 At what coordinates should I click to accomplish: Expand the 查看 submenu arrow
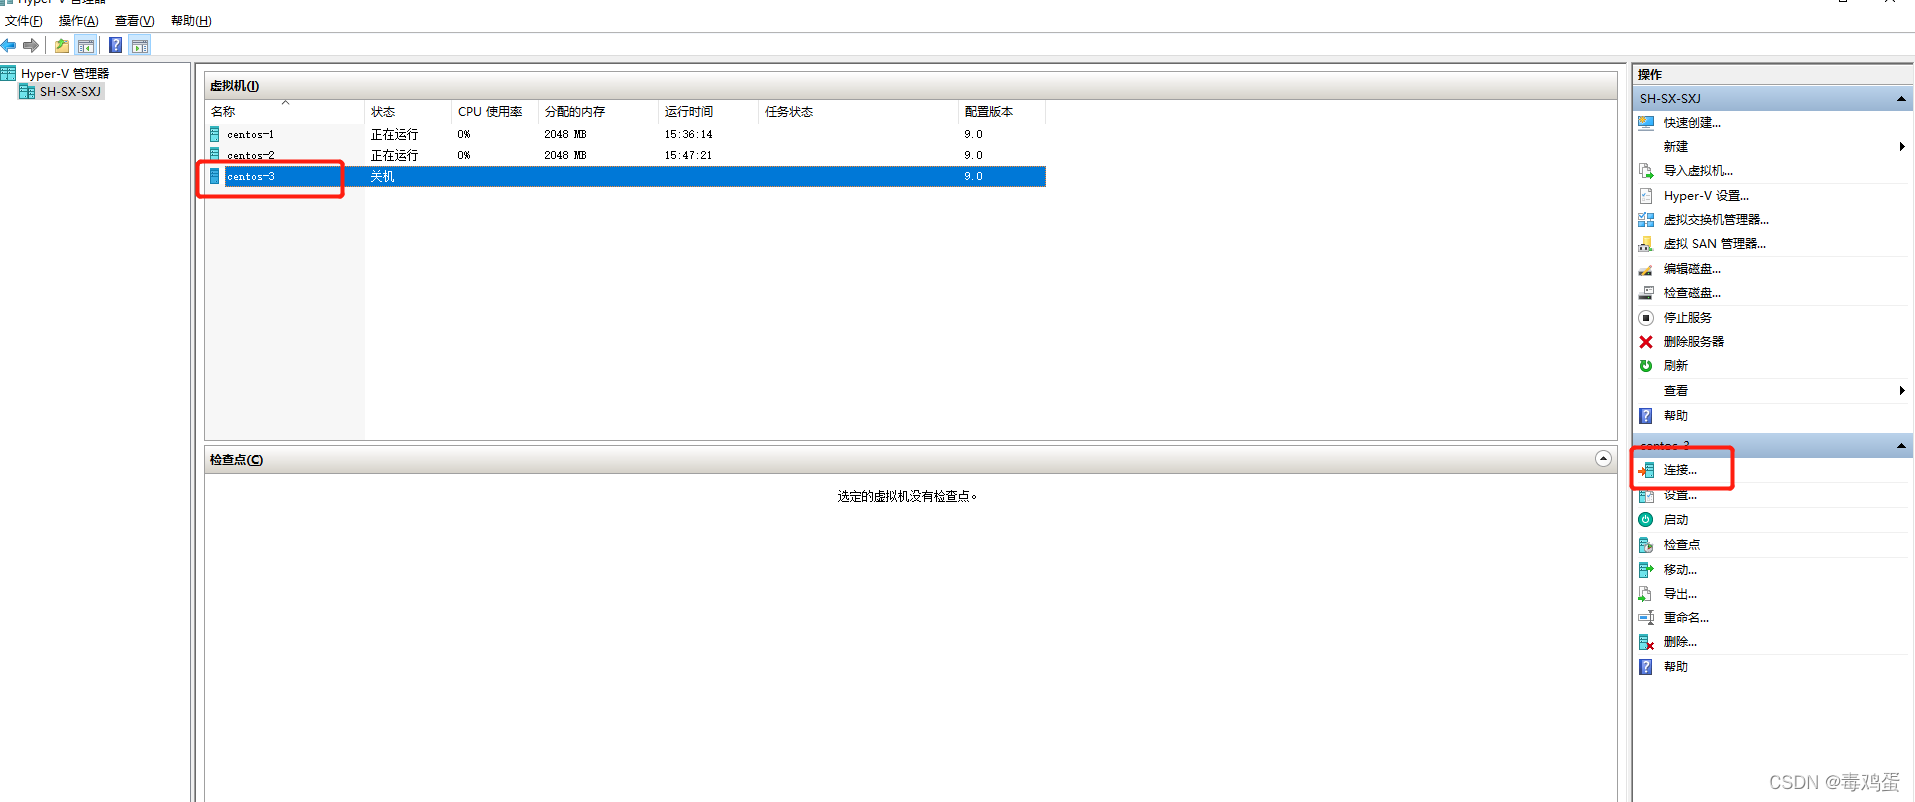tap(1901, 391)
